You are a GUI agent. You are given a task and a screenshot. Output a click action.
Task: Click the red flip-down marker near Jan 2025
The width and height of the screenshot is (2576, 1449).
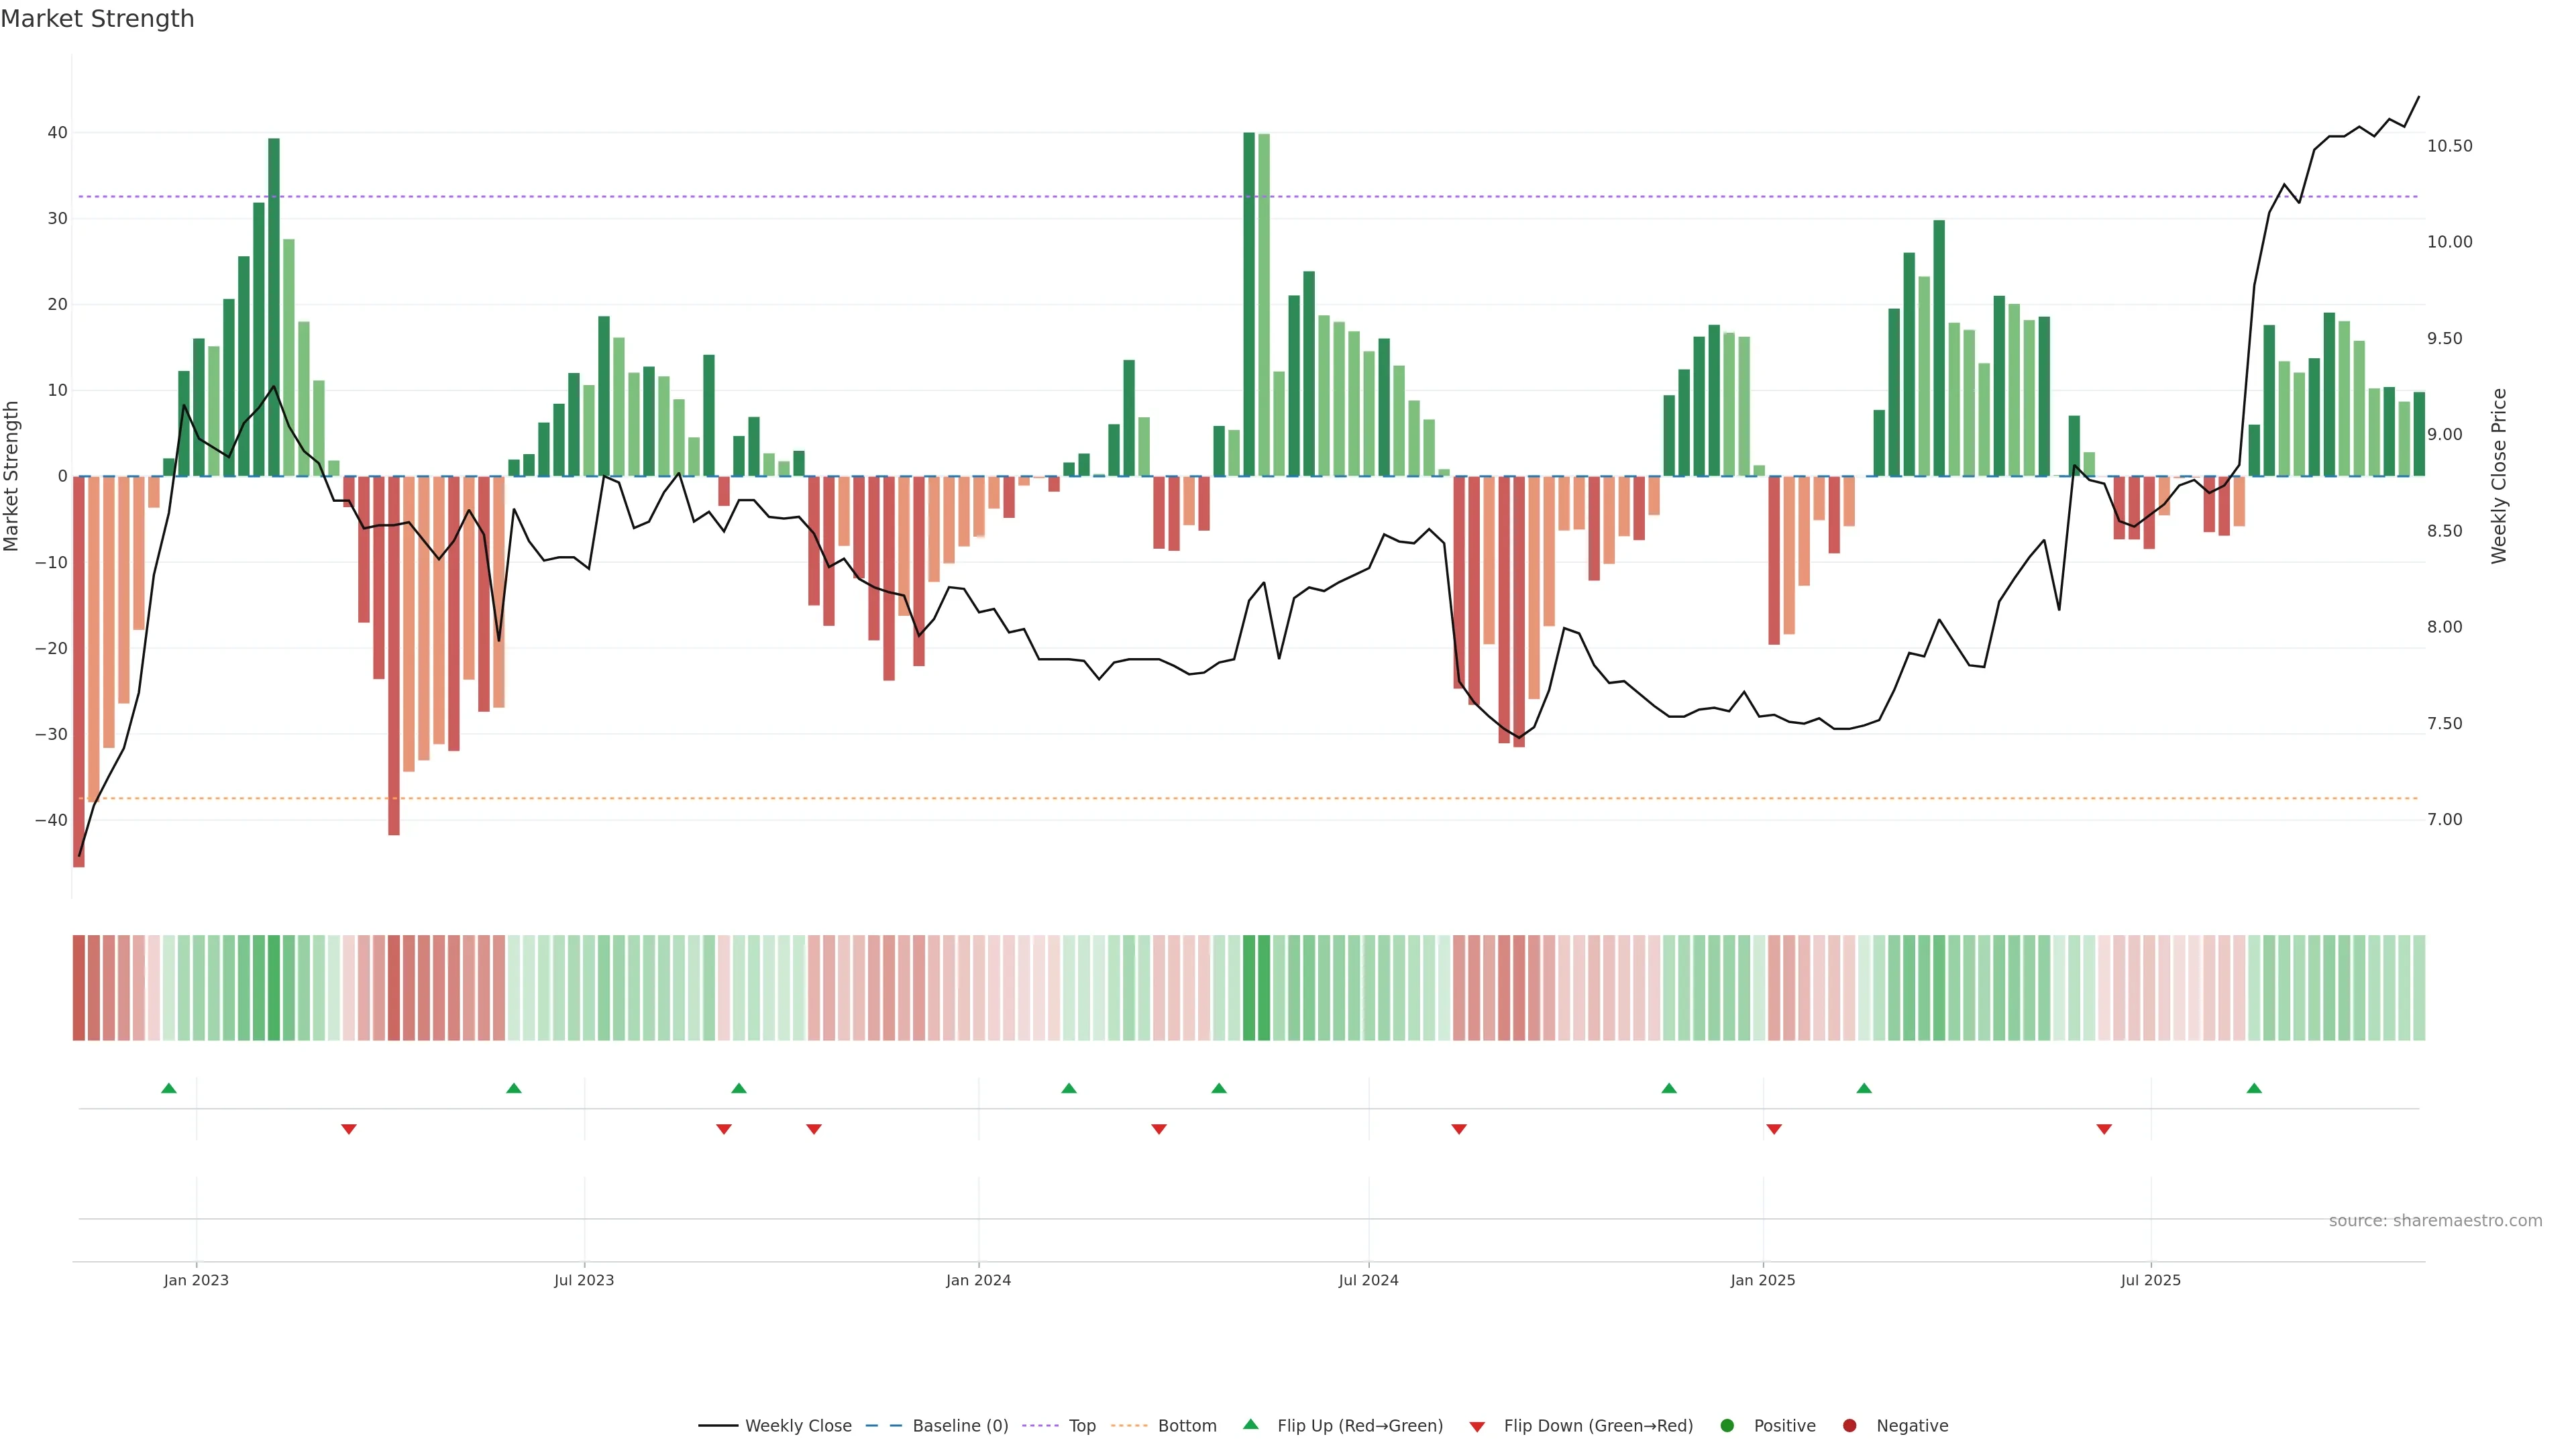click(1774, 1129)
